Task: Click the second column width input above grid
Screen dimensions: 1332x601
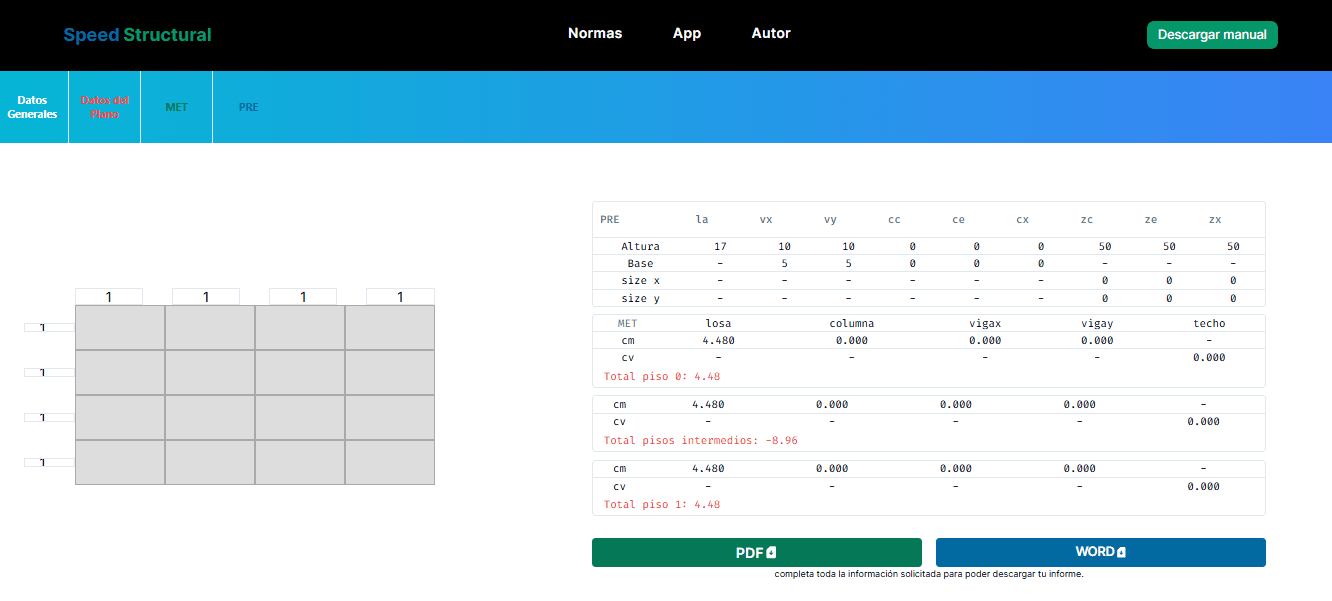Action: tap(206, 297)
